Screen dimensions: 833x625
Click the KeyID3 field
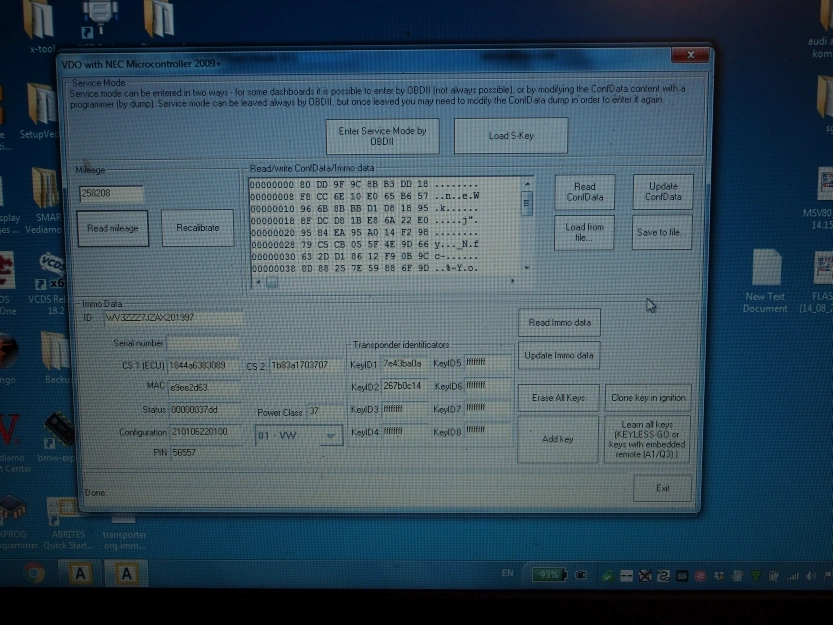coord(404,410)
